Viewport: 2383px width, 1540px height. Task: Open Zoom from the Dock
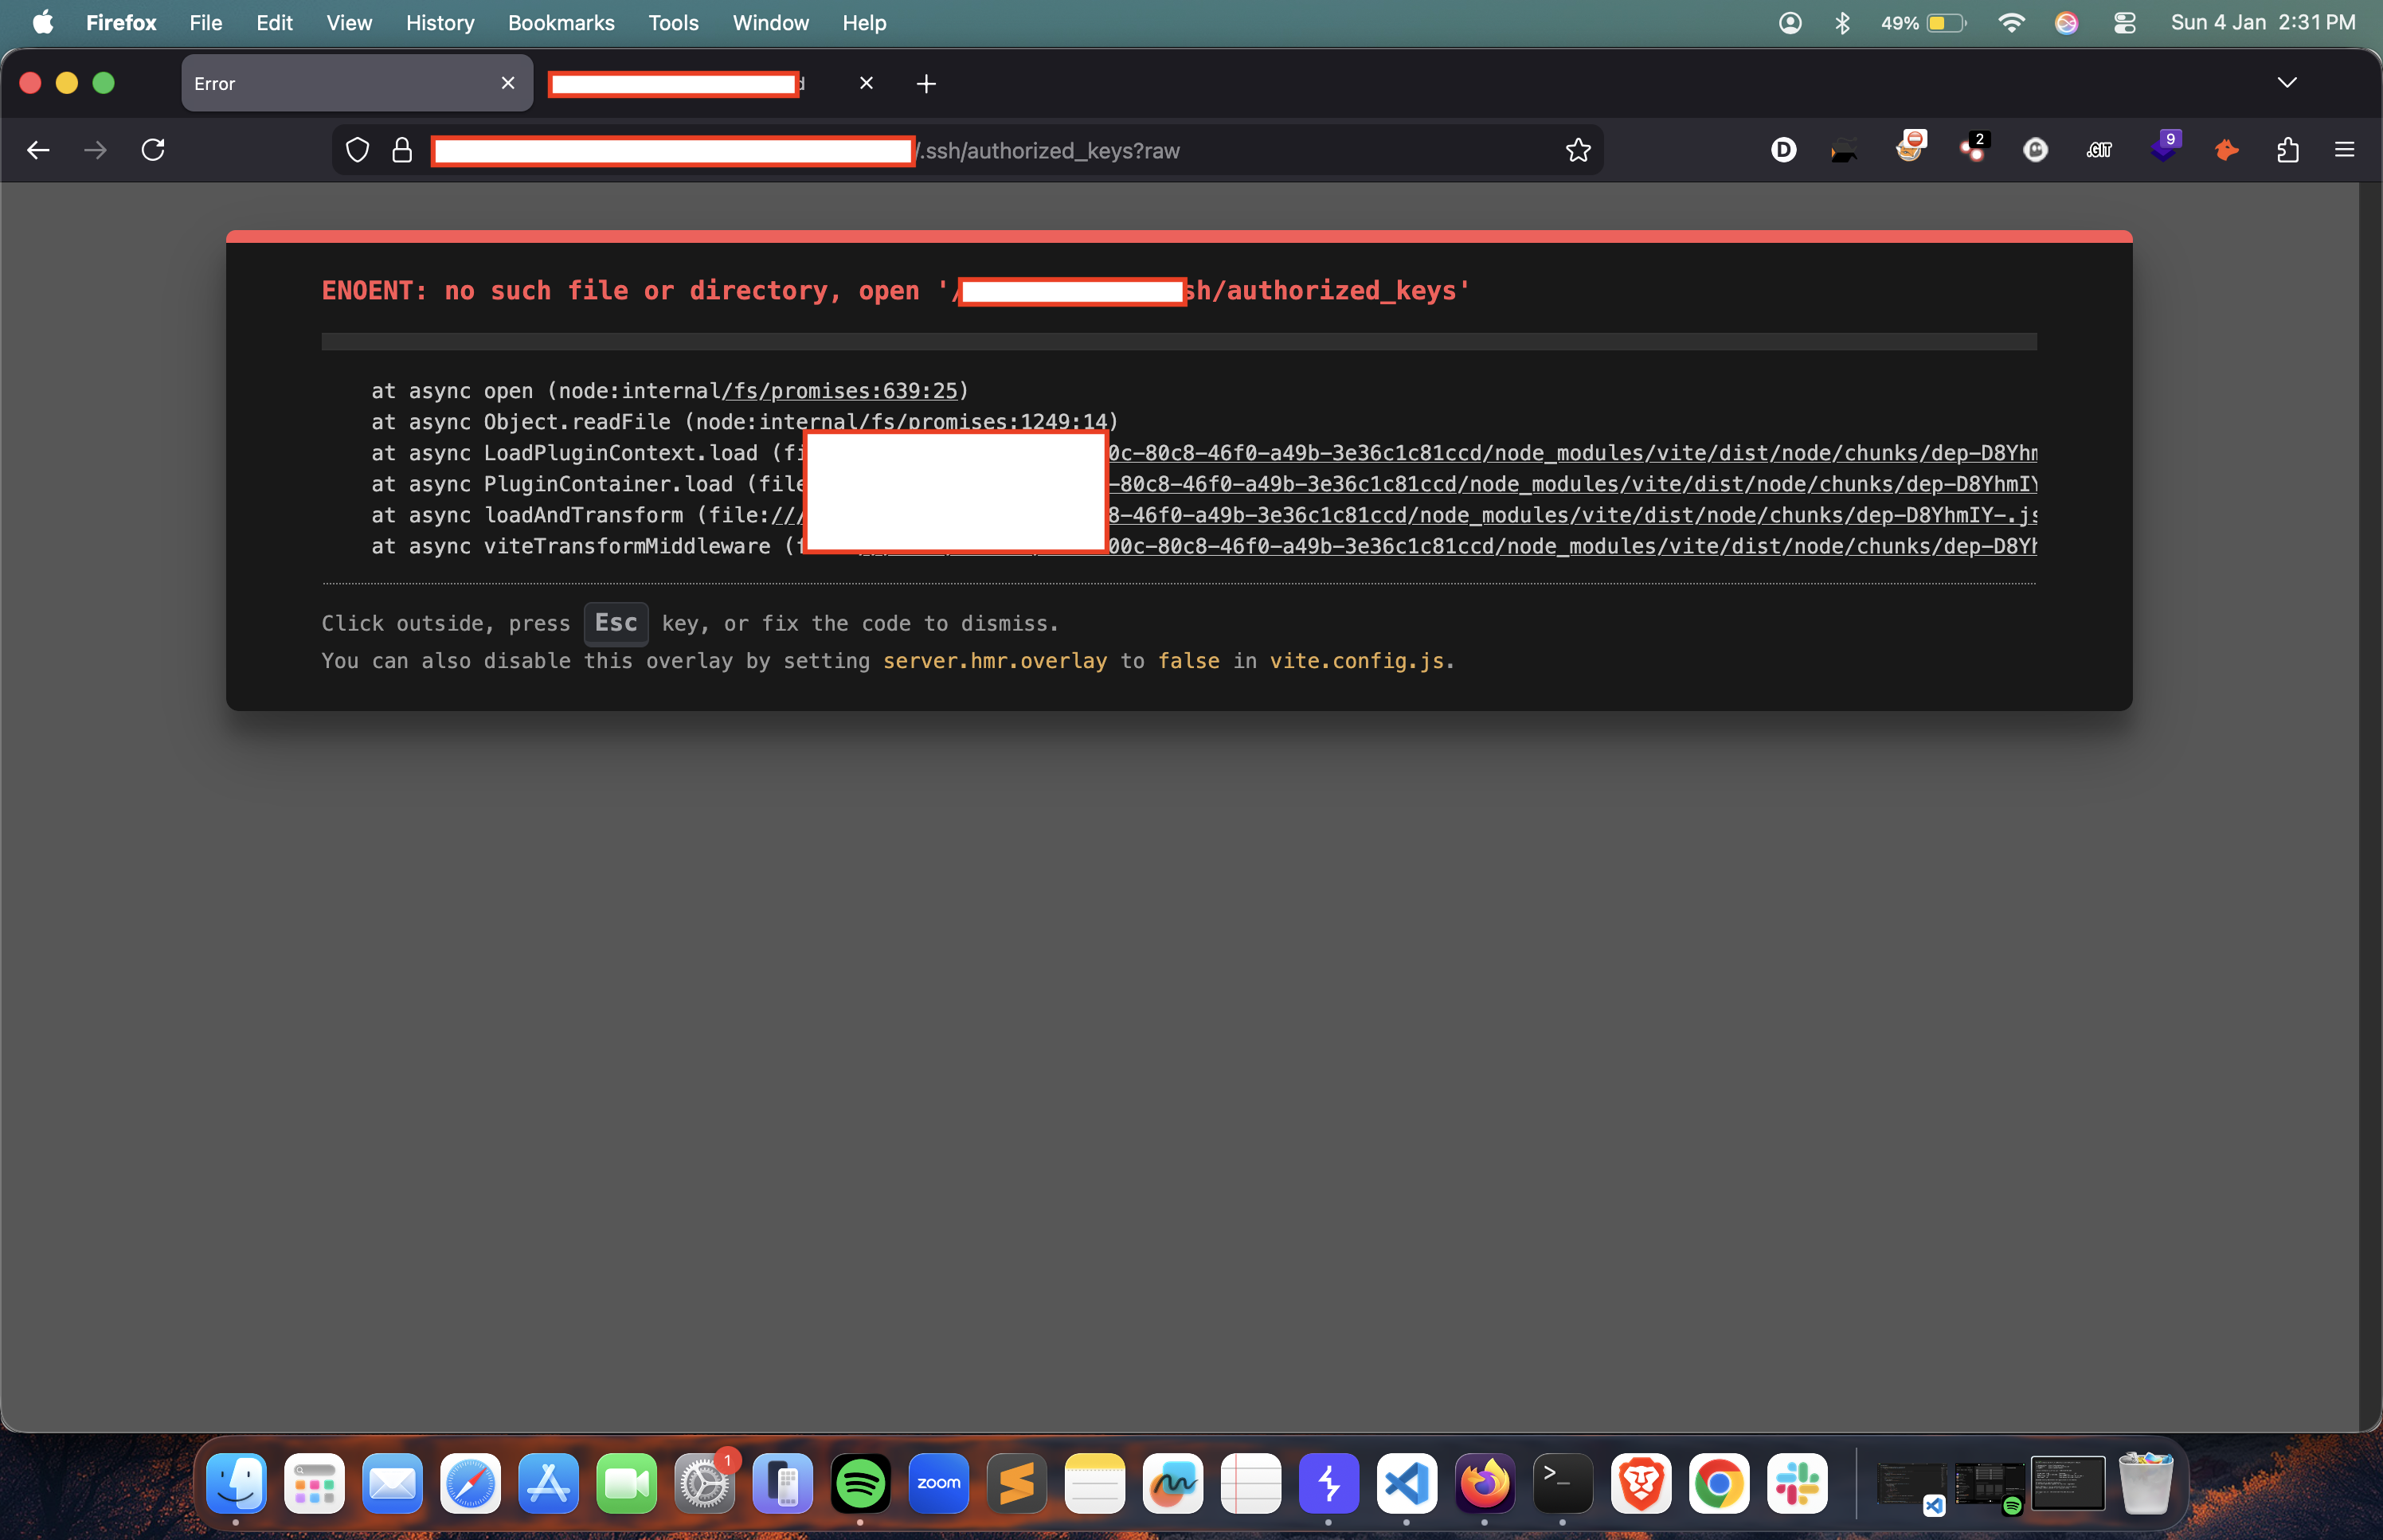coord(938,1483)
